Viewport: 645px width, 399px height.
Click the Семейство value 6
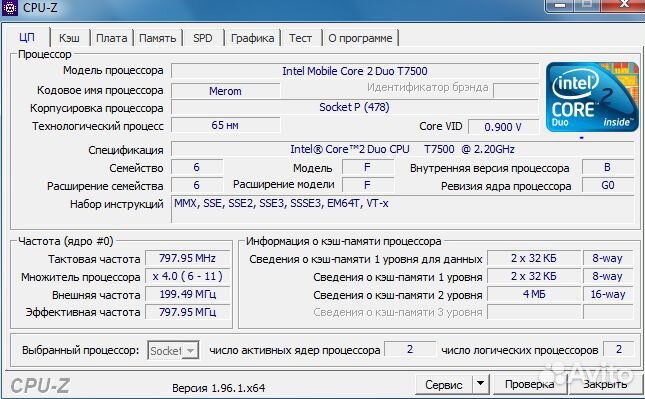tap(197, 167)
